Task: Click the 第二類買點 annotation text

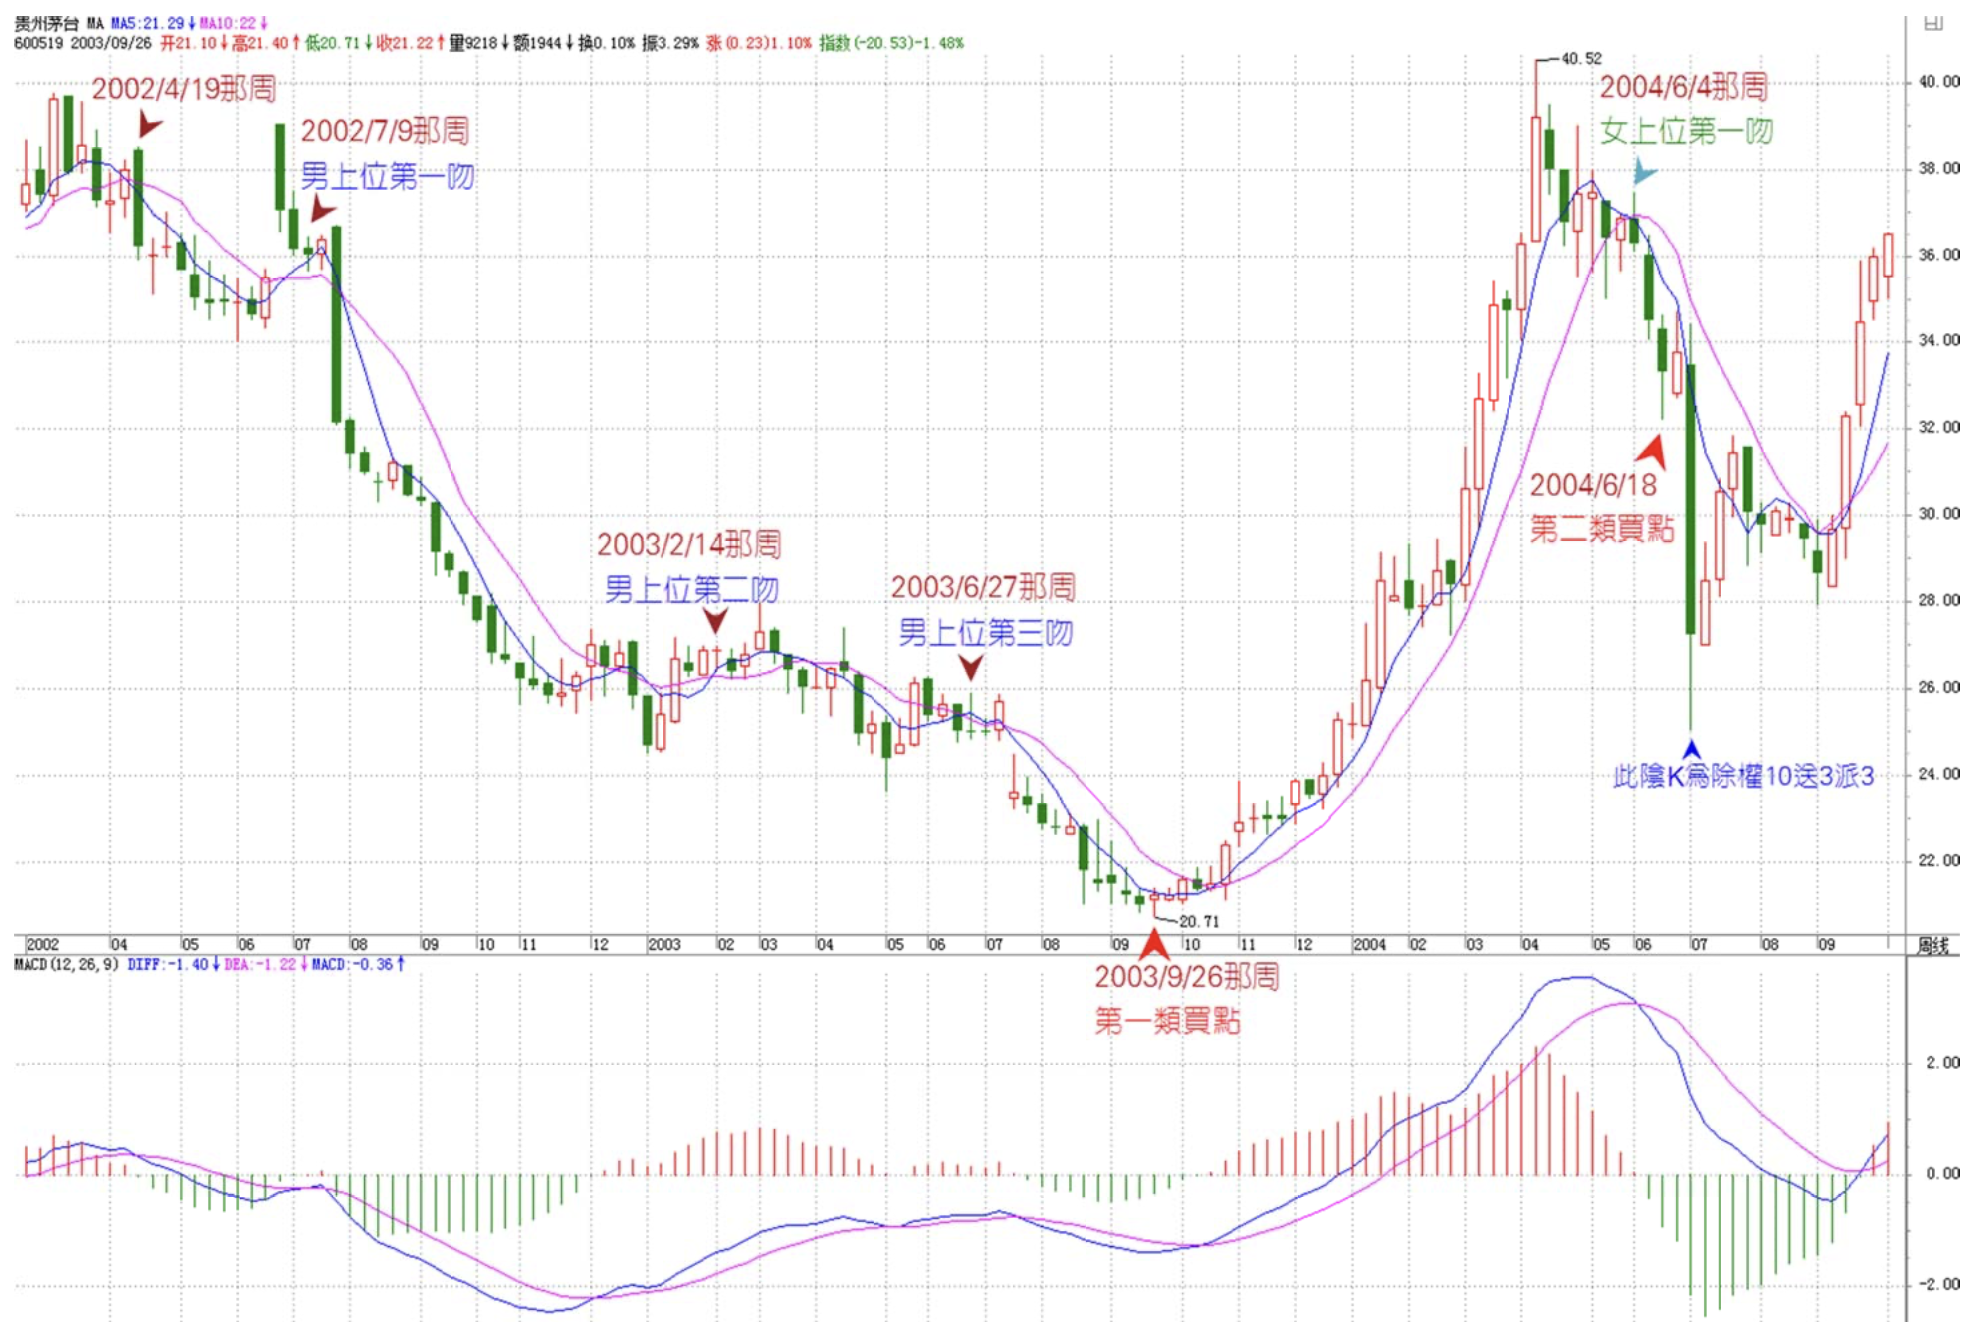Action: (1601, 528)
